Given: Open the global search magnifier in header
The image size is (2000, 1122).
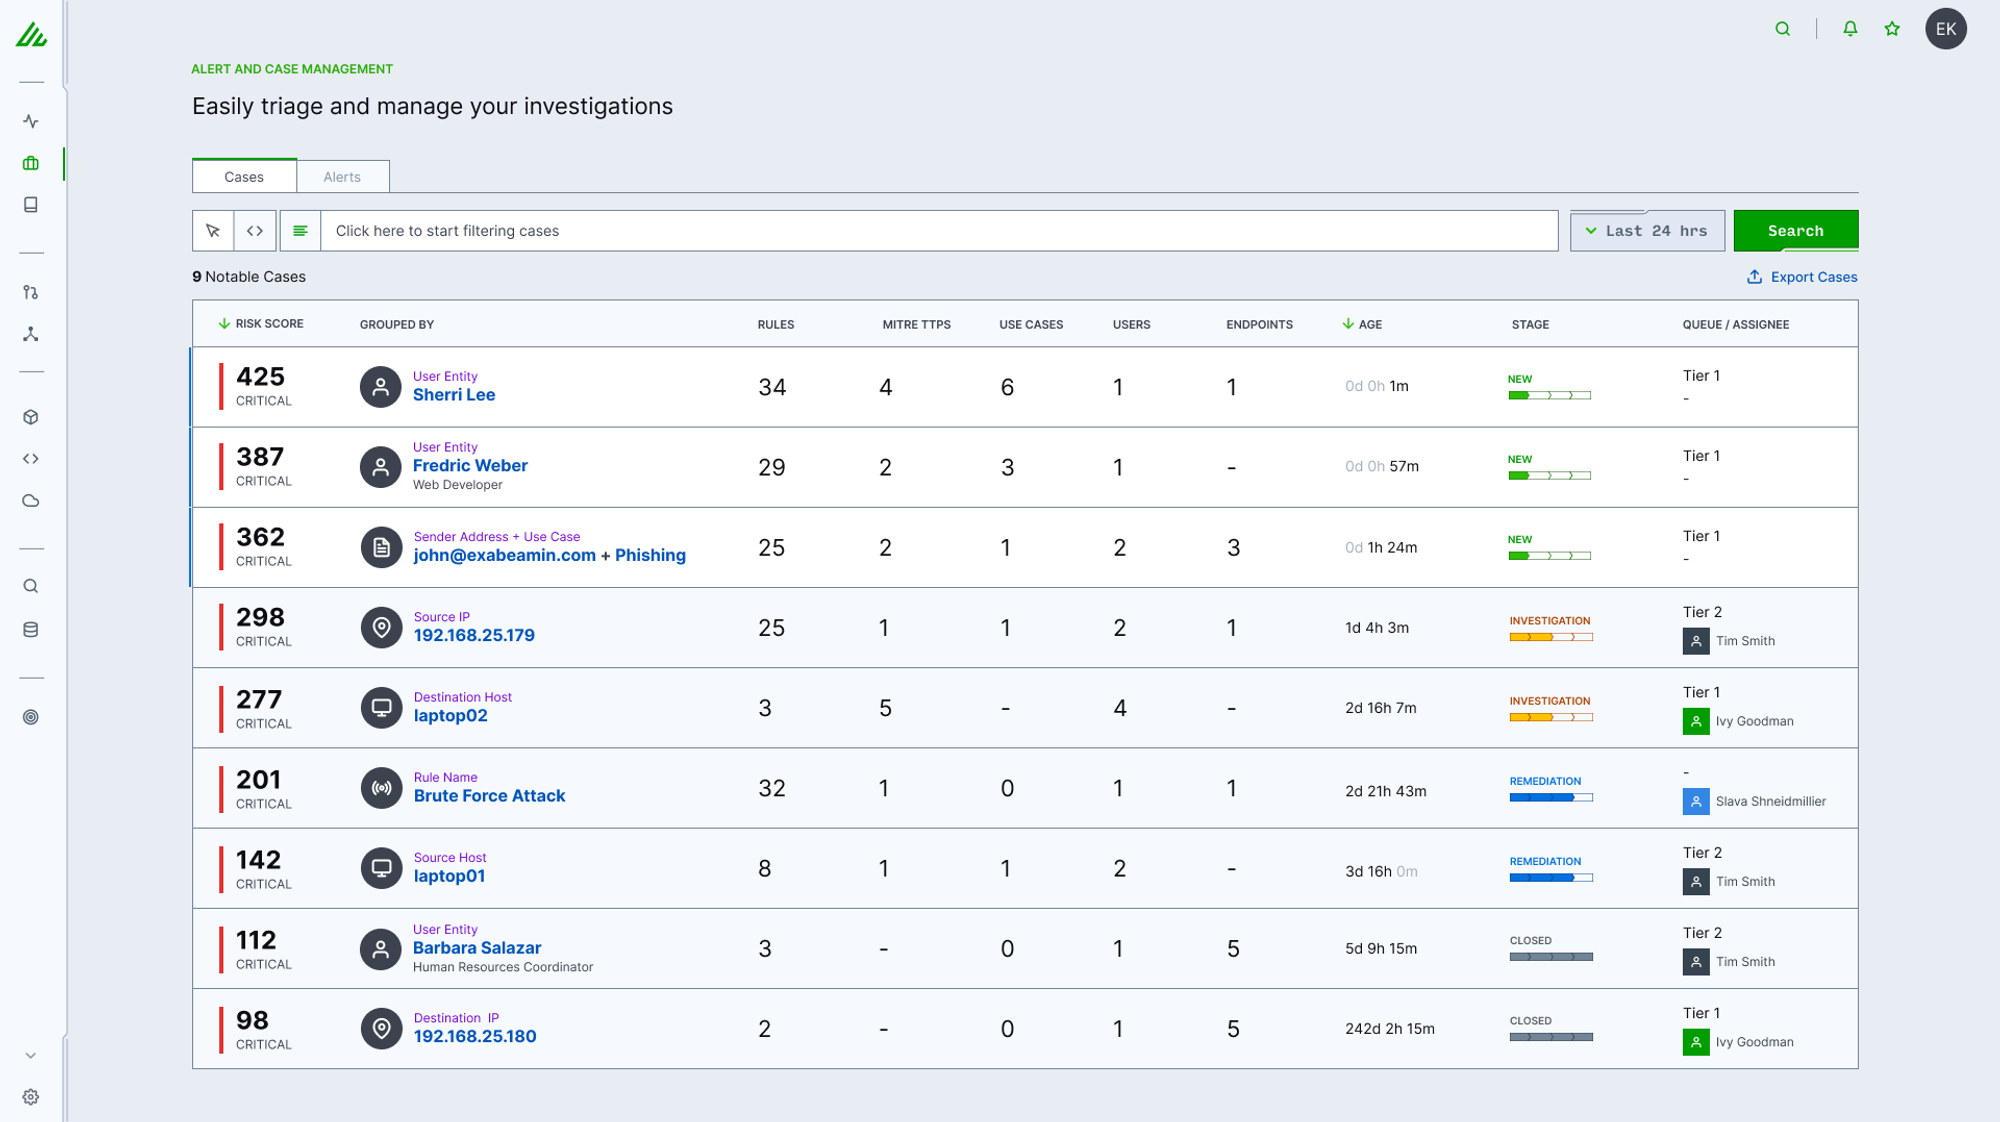Looking at the screenshot, I should (x=1783, y=29).
